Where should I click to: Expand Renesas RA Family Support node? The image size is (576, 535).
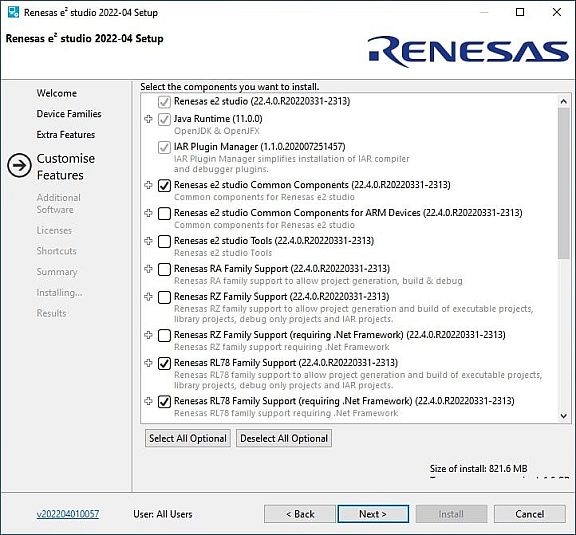coord(148,269)
